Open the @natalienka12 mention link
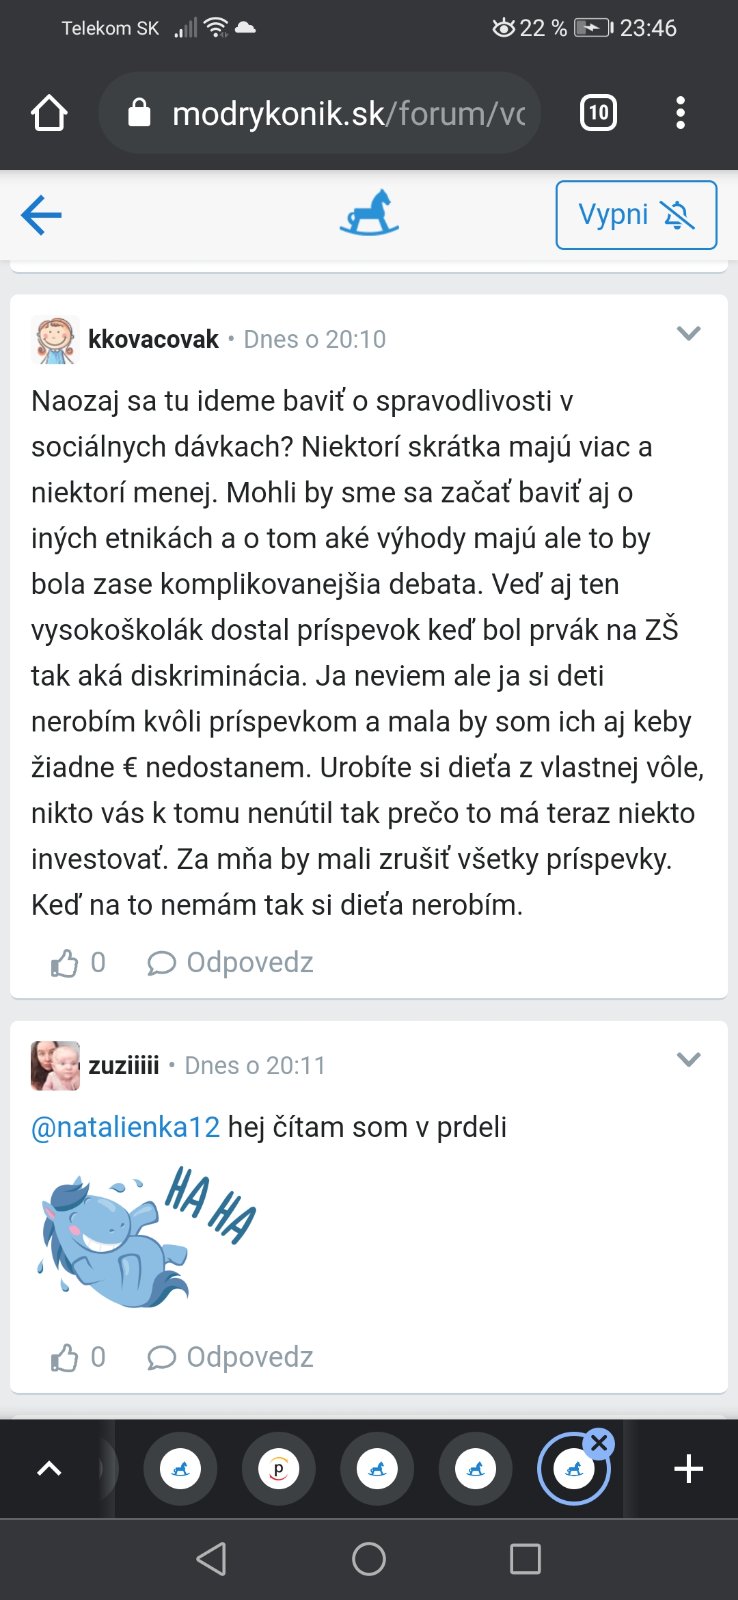Viewport: 738px width, 1600px height. pos(125,1127)
